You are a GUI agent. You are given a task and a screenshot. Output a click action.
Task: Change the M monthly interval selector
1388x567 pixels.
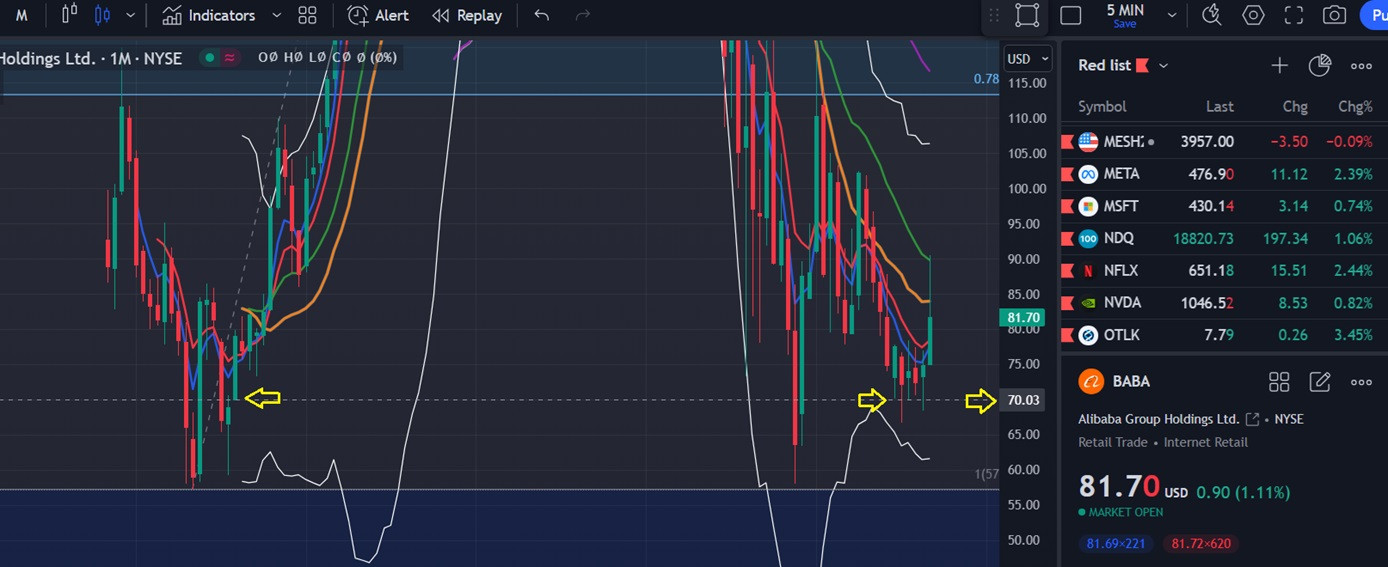21,15
